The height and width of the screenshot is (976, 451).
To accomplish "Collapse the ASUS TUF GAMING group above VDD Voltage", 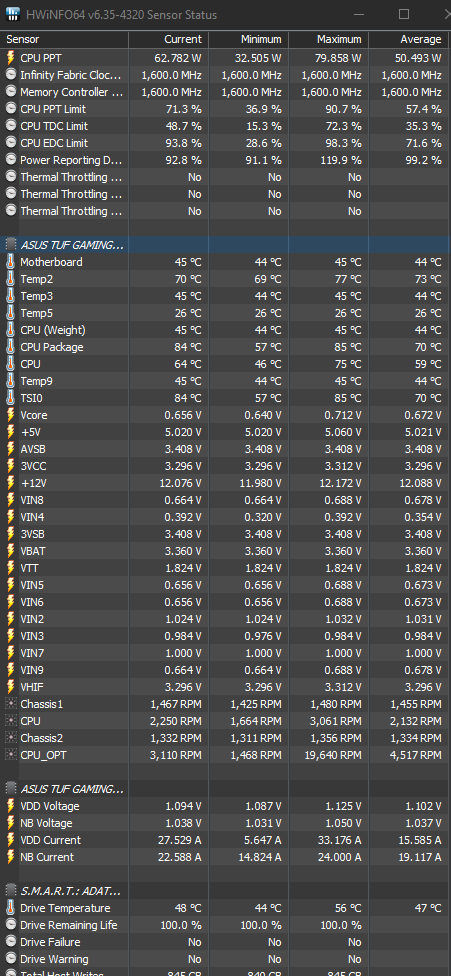I will [x=11, y=789].
